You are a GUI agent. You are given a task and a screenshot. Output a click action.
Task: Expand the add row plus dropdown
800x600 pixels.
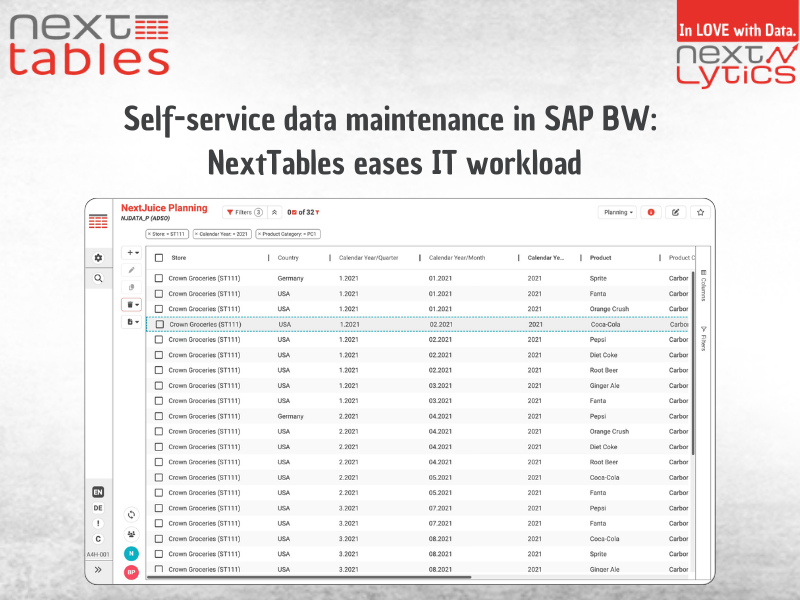(x=132, y=253)
